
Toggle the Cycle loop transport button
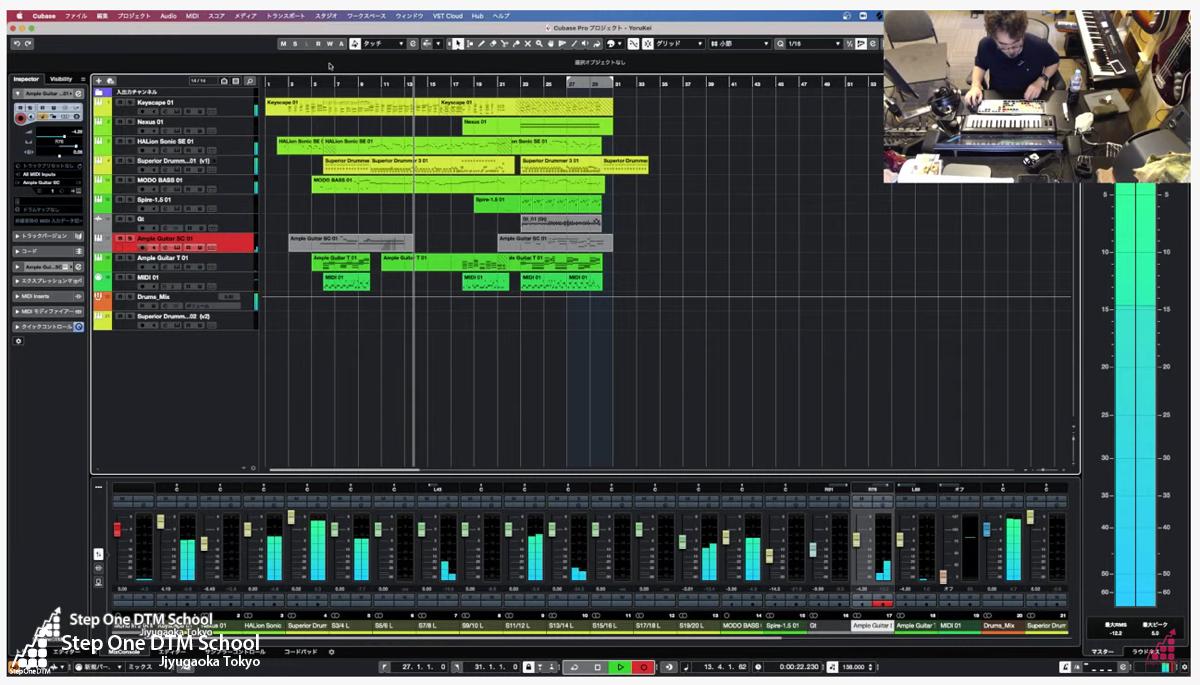(x=574, y=667)
